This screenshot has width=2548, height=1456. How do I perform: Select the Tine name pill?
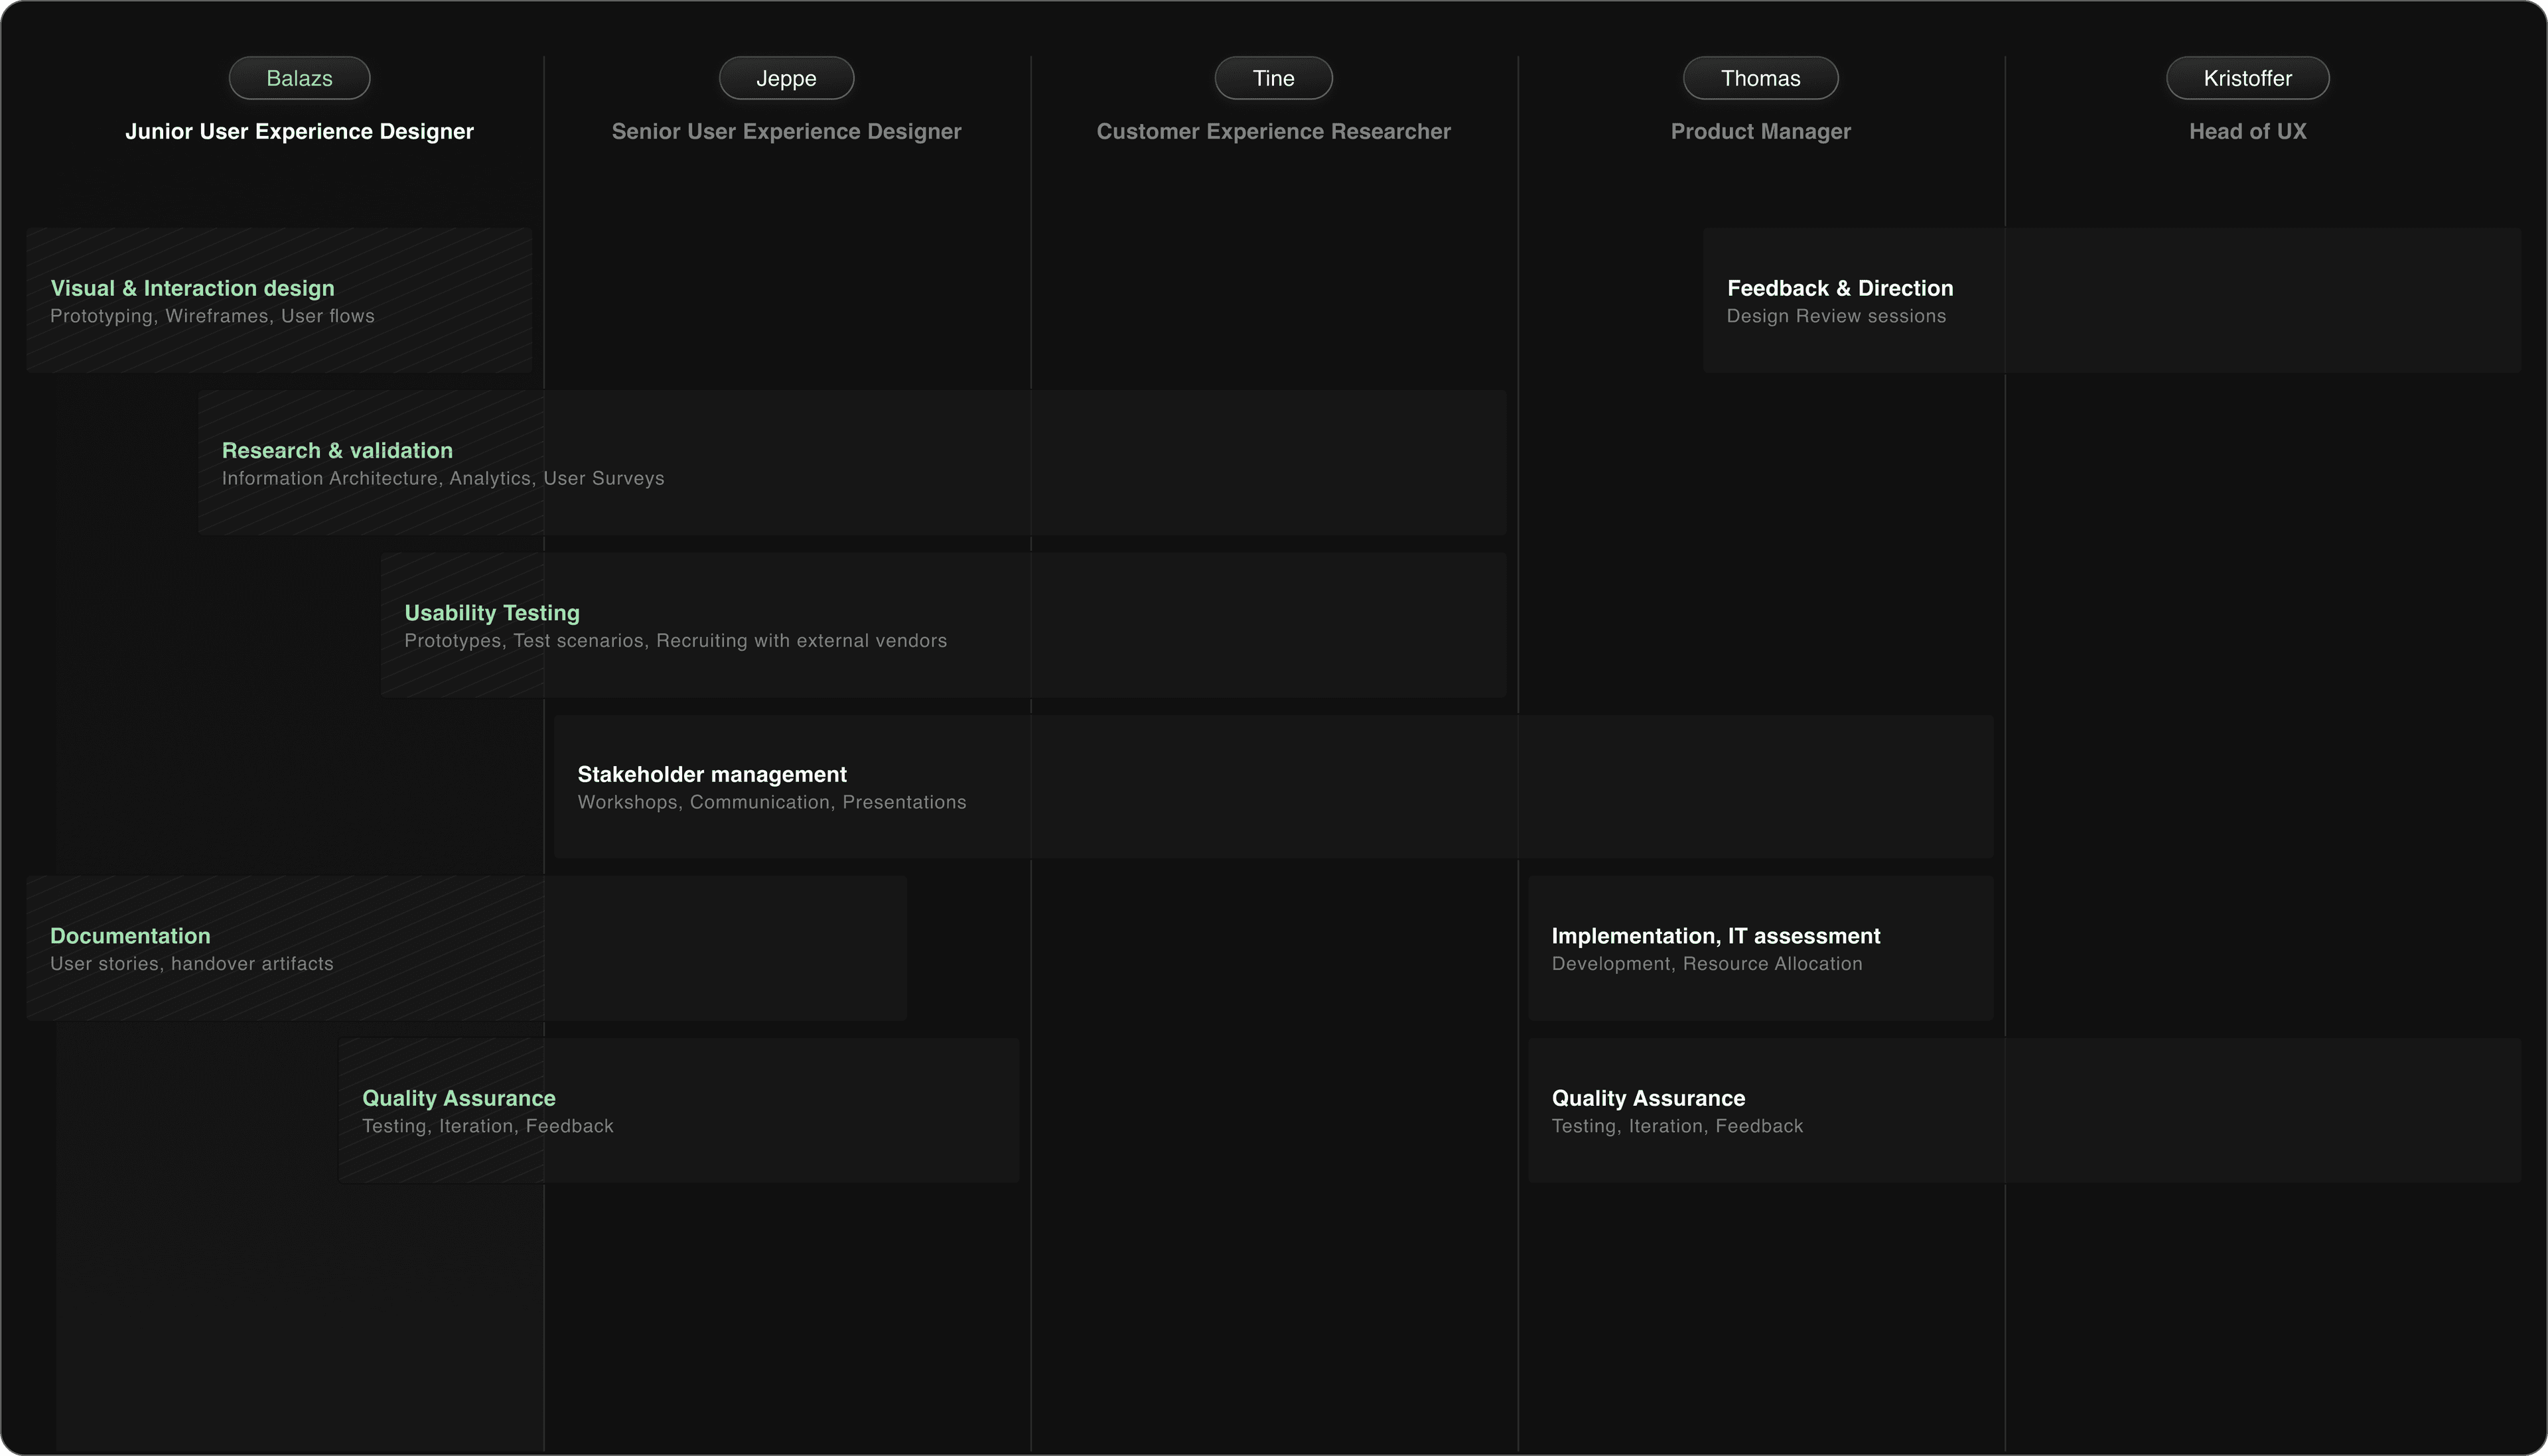[1273, 78]
